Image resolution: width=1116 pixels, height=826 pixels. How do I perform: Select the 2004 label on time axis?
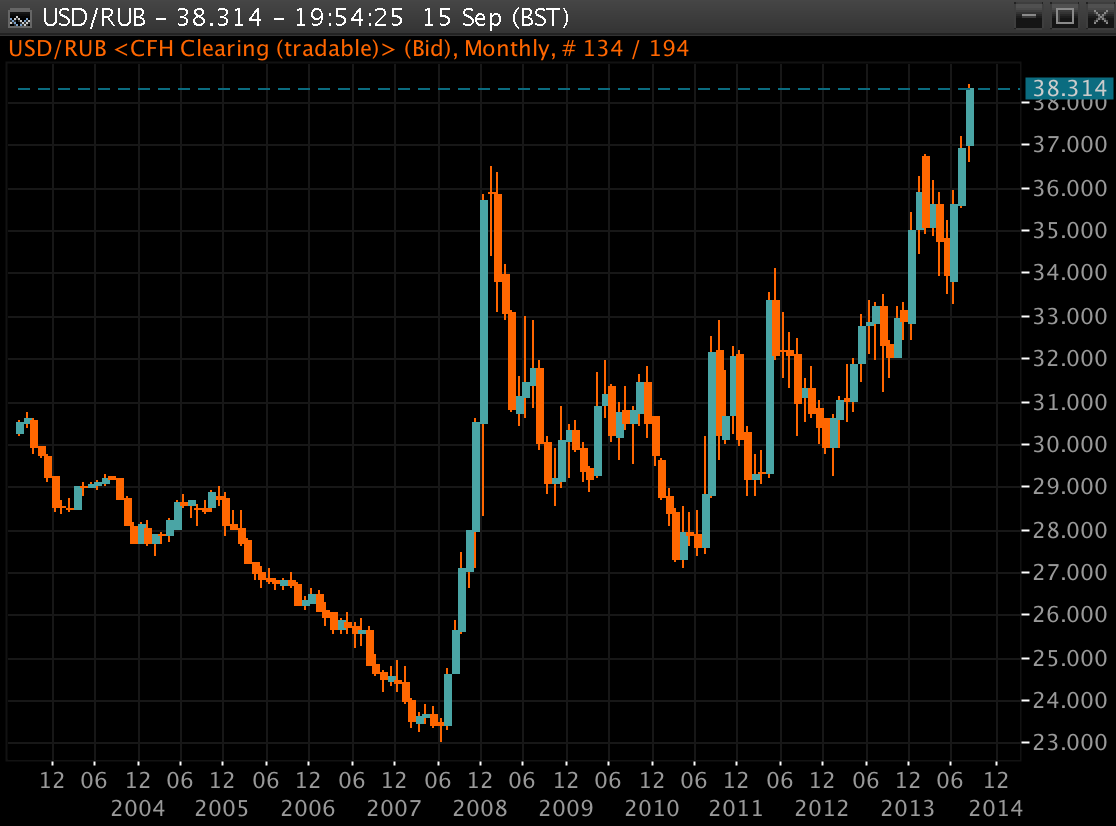138,806
